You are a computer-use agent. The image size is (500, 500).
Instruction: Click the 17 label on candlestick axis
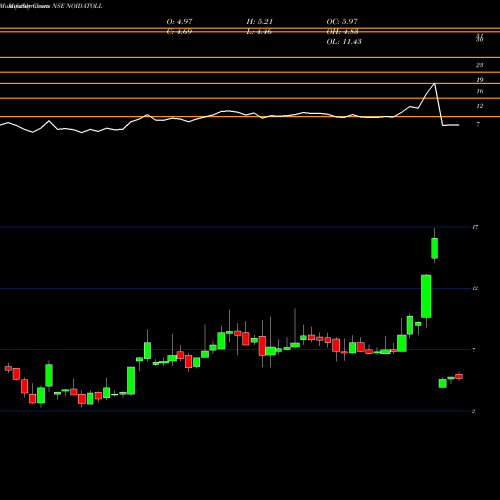pyautogui.click(x=475, y=227)
